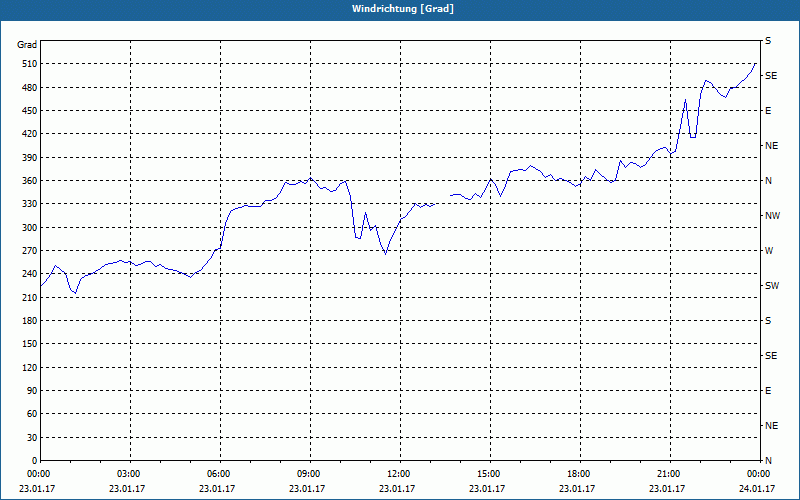Select the 06:00 time axis label

coord(220,474)
